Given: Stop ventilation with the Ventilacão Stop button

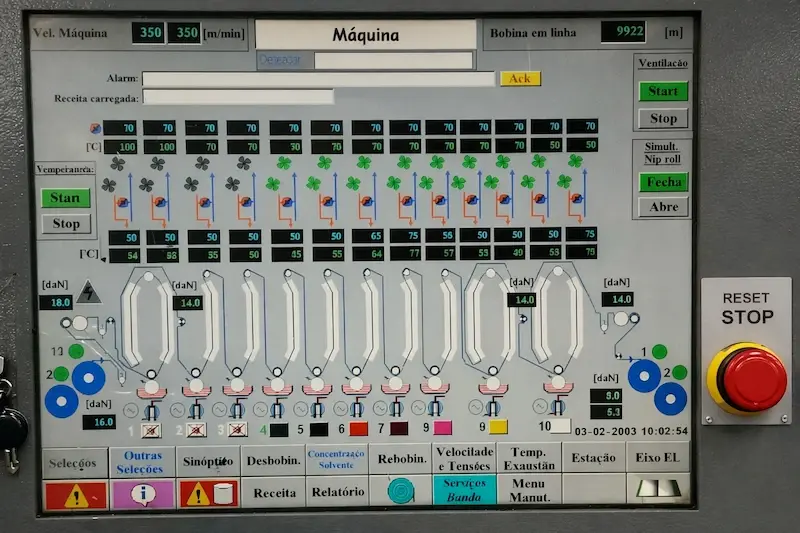Looking at the screenshot, I should click(x=663, y=119).
